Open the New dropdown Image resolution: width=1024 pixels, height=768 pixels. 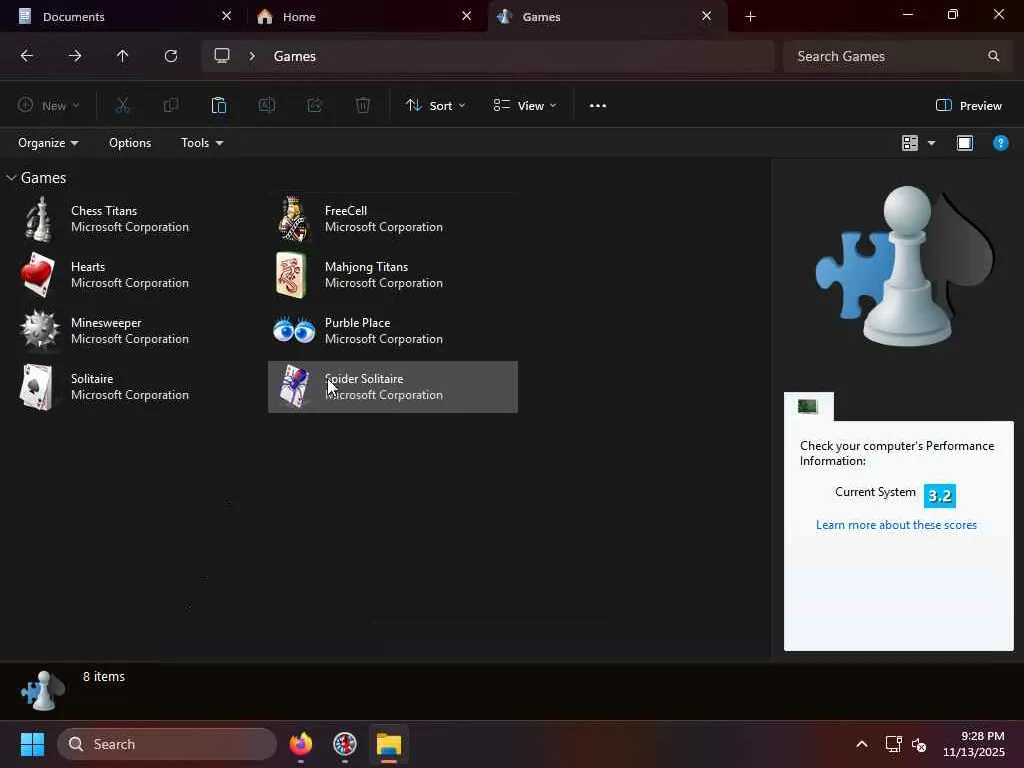(49, 105)
